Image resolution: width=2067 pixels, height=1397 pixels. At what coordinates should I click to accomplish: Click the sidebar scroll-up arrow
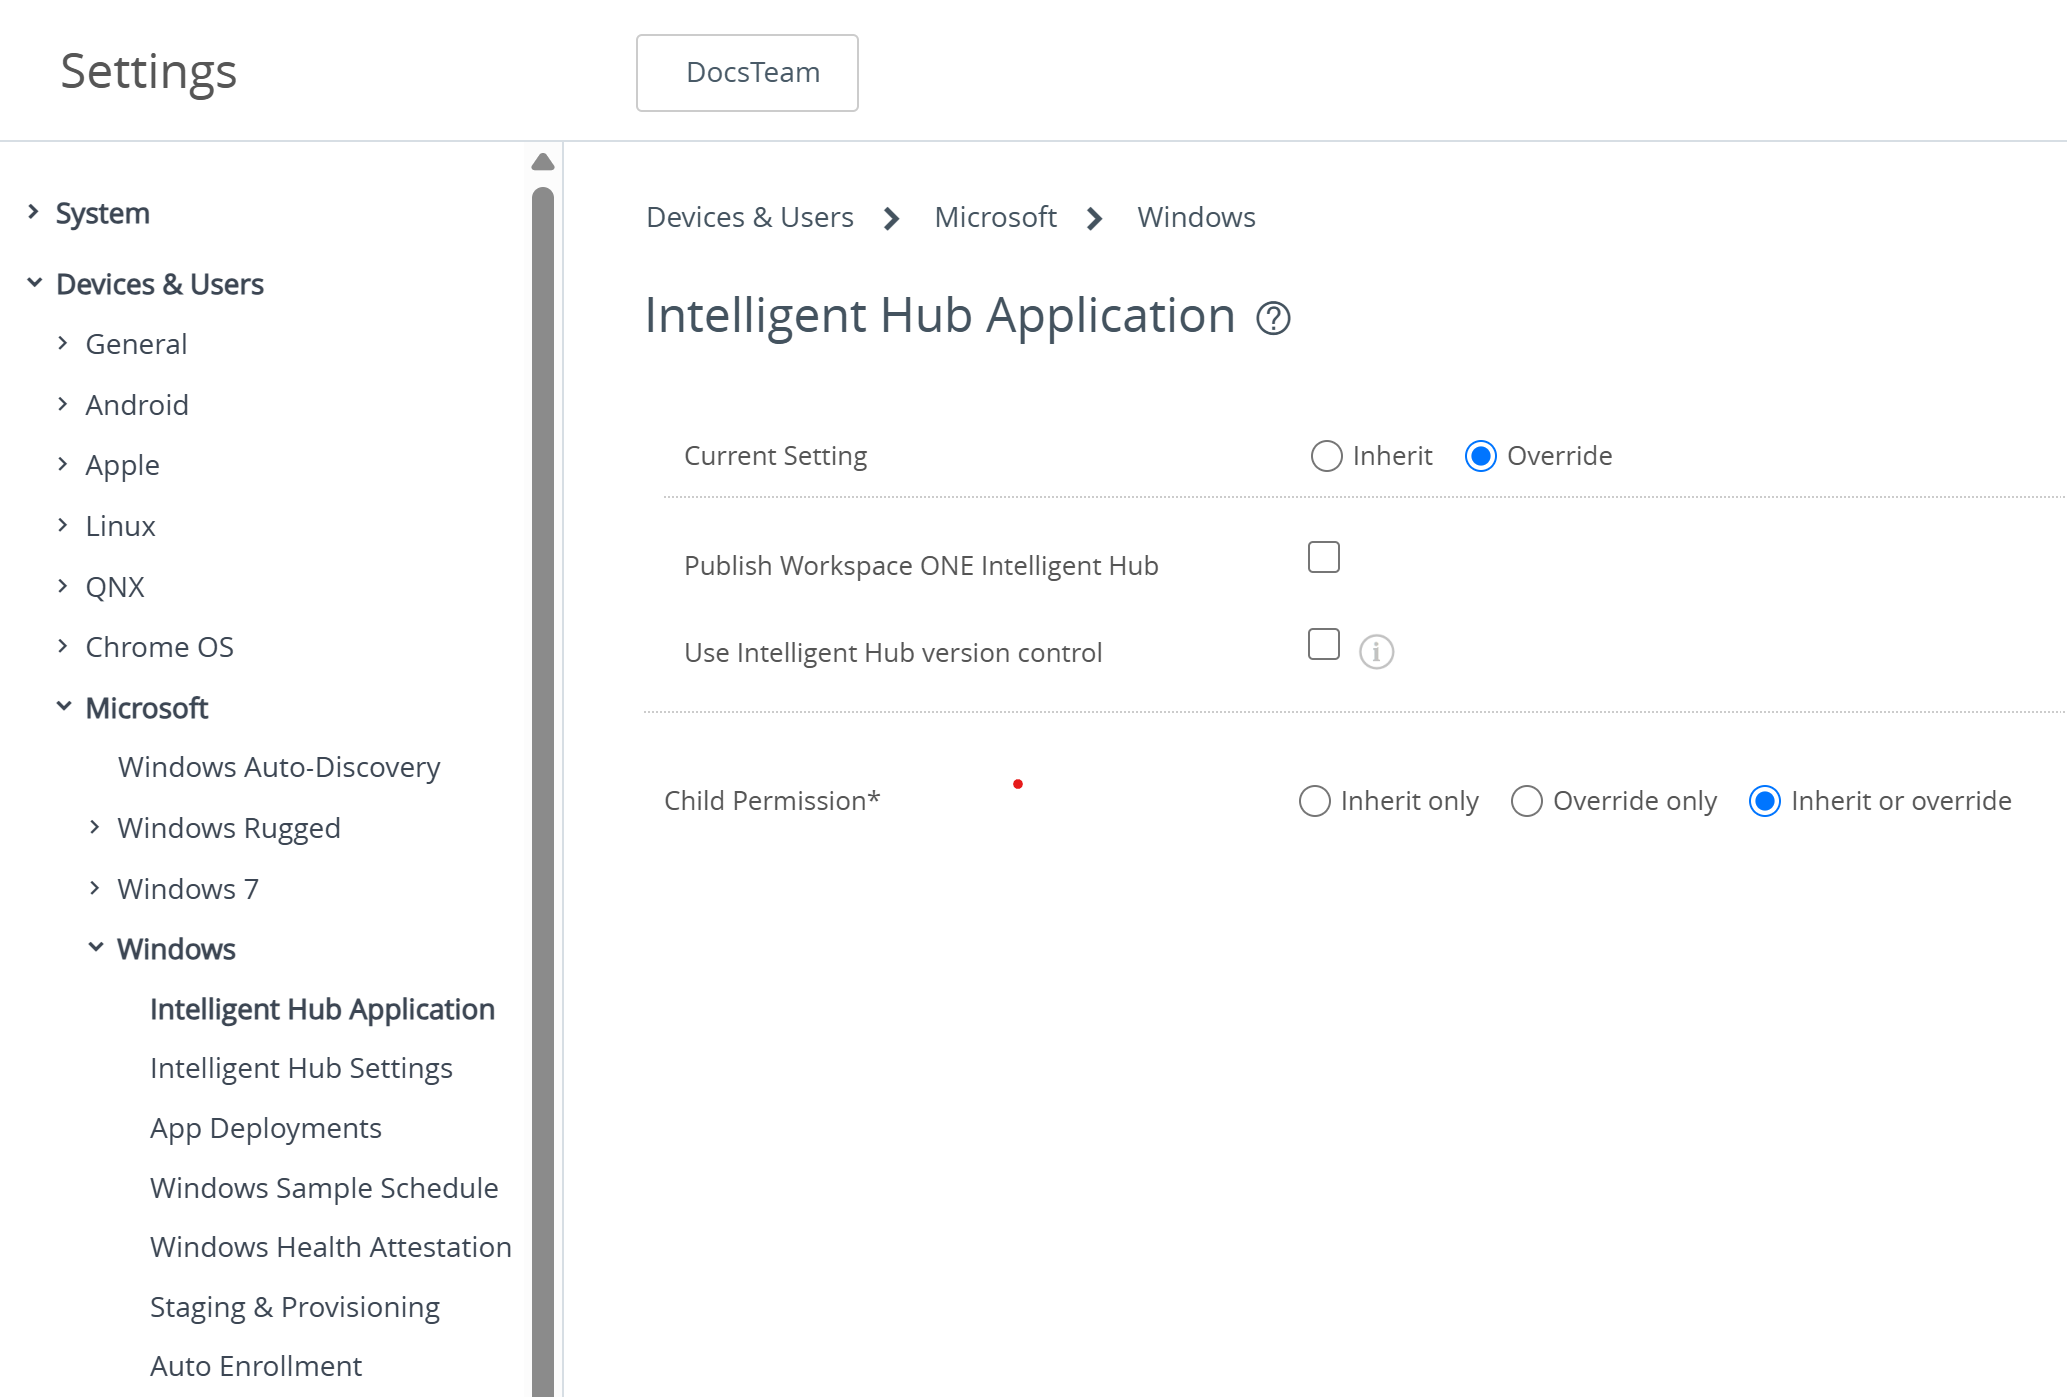click(x=543, y=162)
